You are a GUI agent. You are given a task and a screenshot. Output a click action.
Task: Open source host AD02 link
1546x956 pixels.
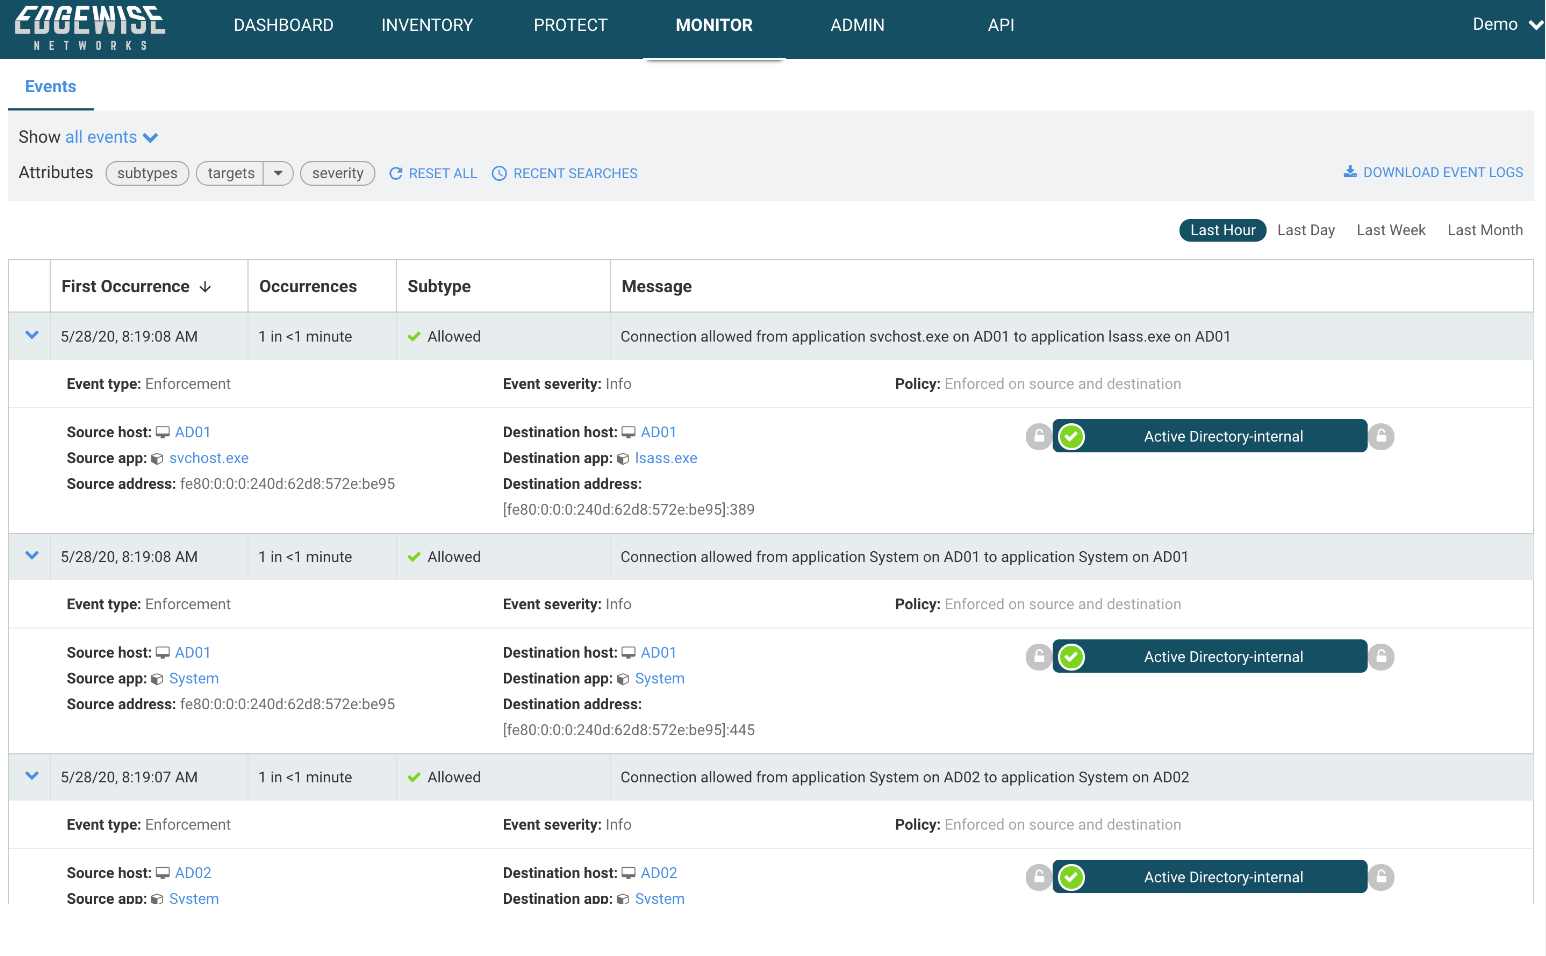[193, 873]
